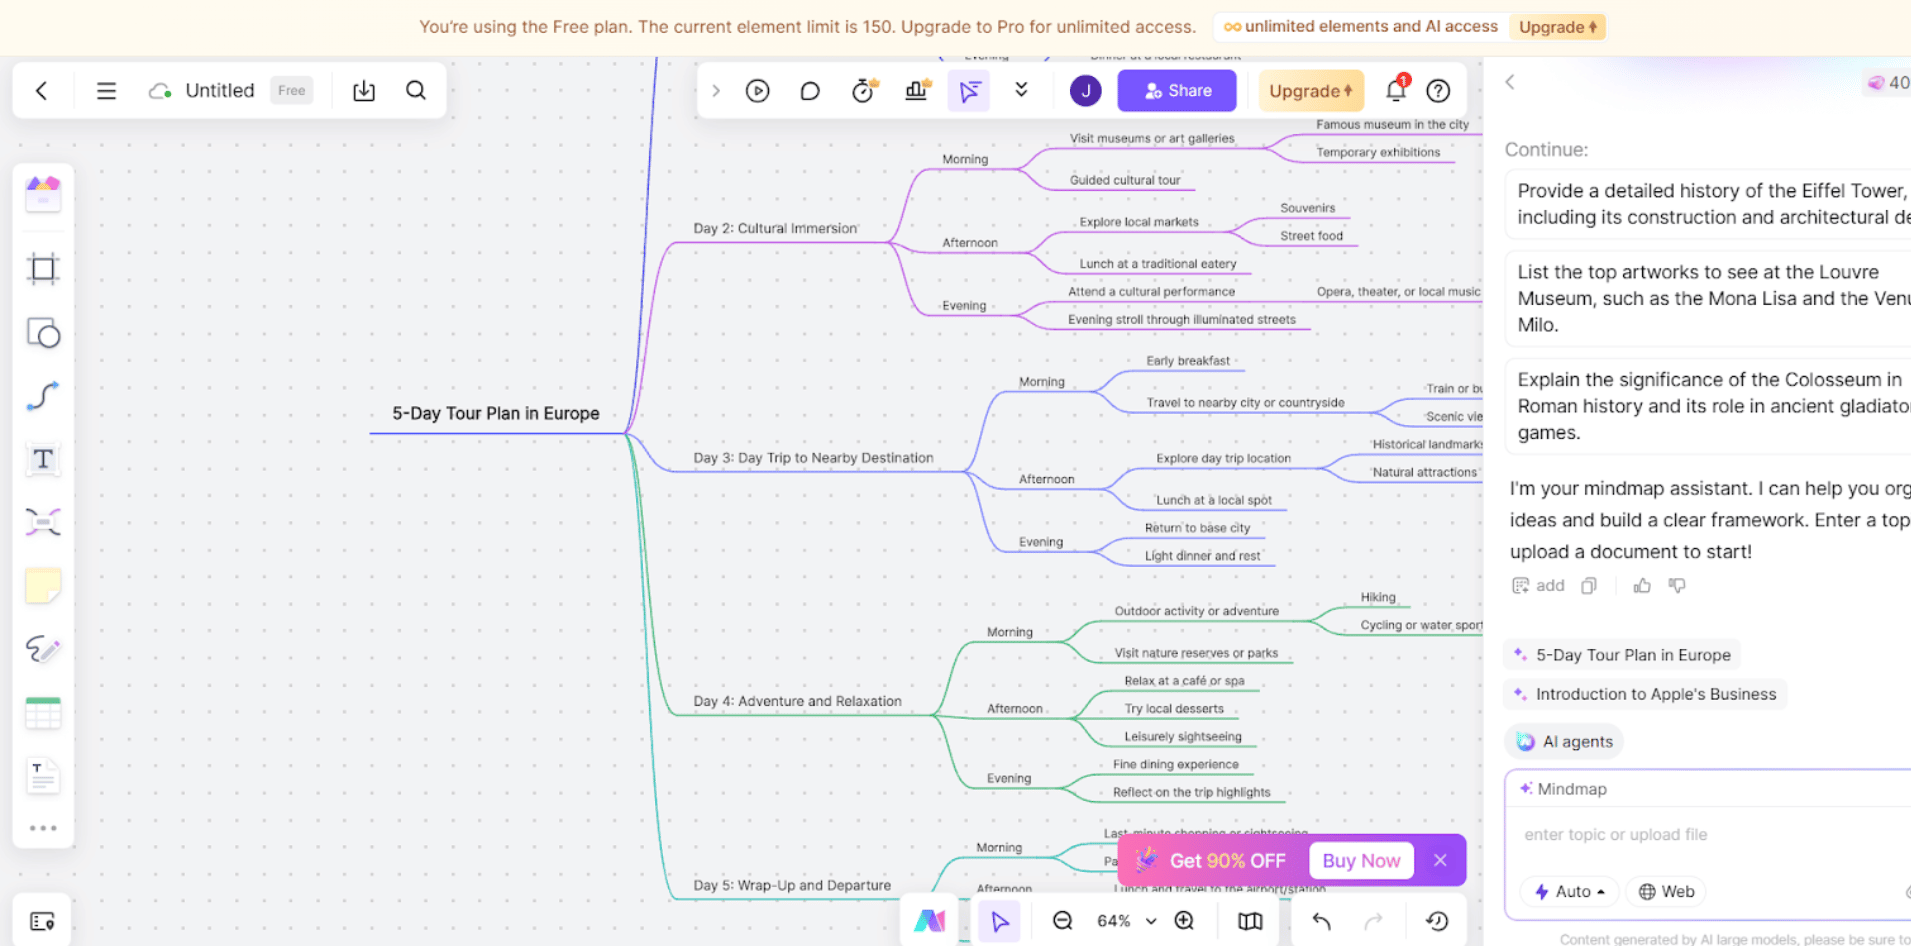Open the Auto model dropdown
The image size is (1911, 946).
pos(1569,892)
